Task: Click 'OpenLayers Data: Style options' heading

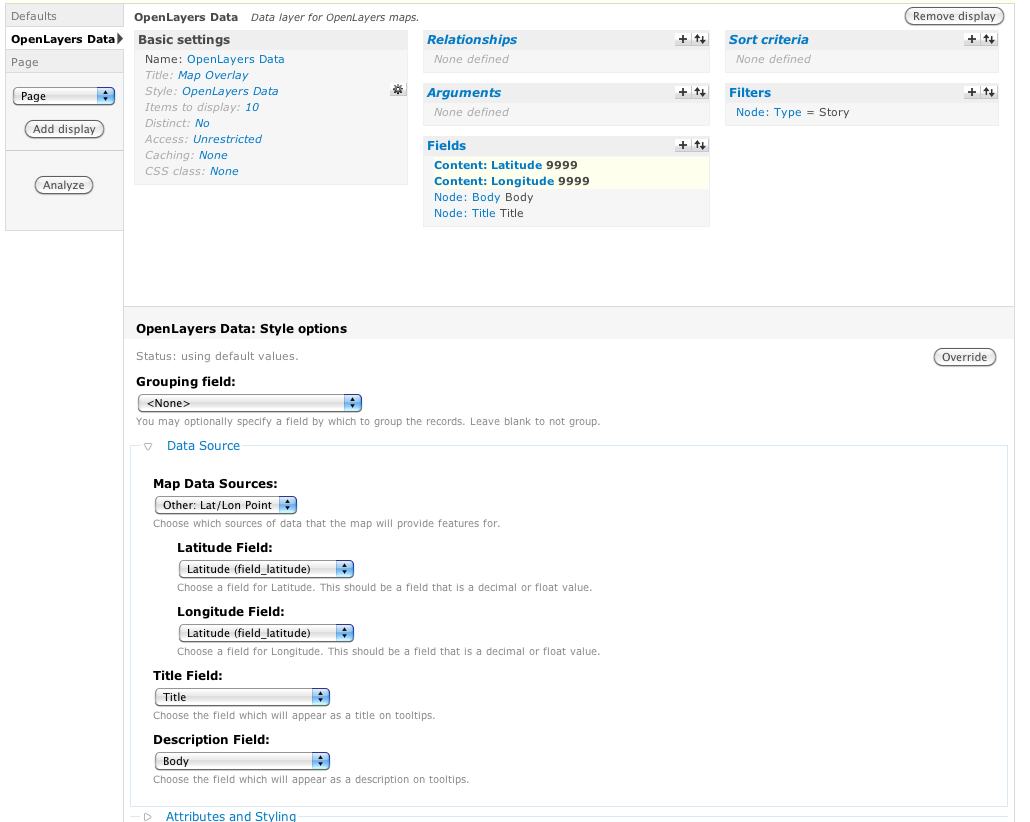Action: click(241, 329)
